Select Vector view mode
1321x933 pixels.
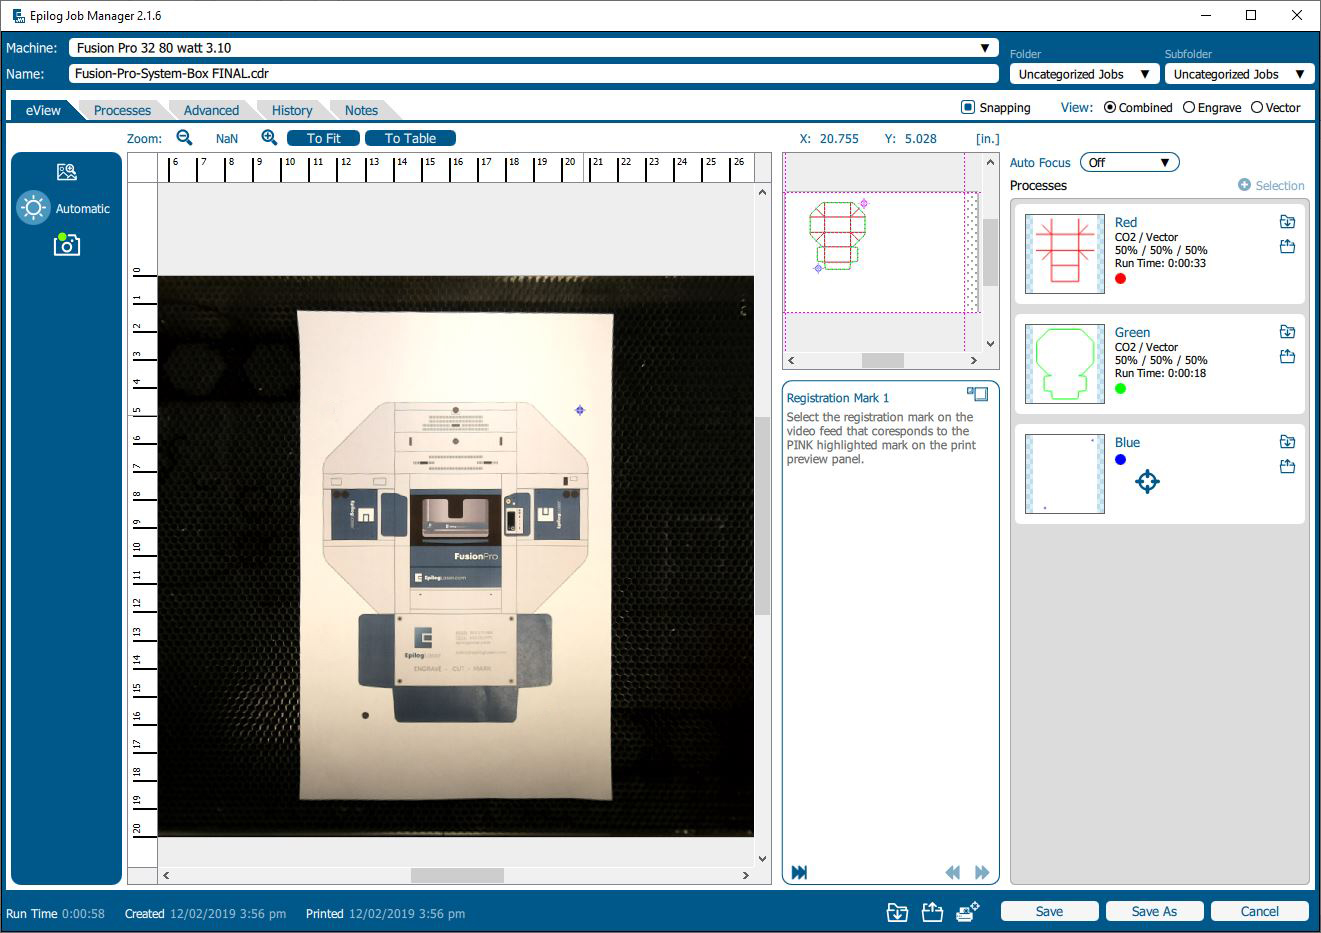pos(1257,107)
